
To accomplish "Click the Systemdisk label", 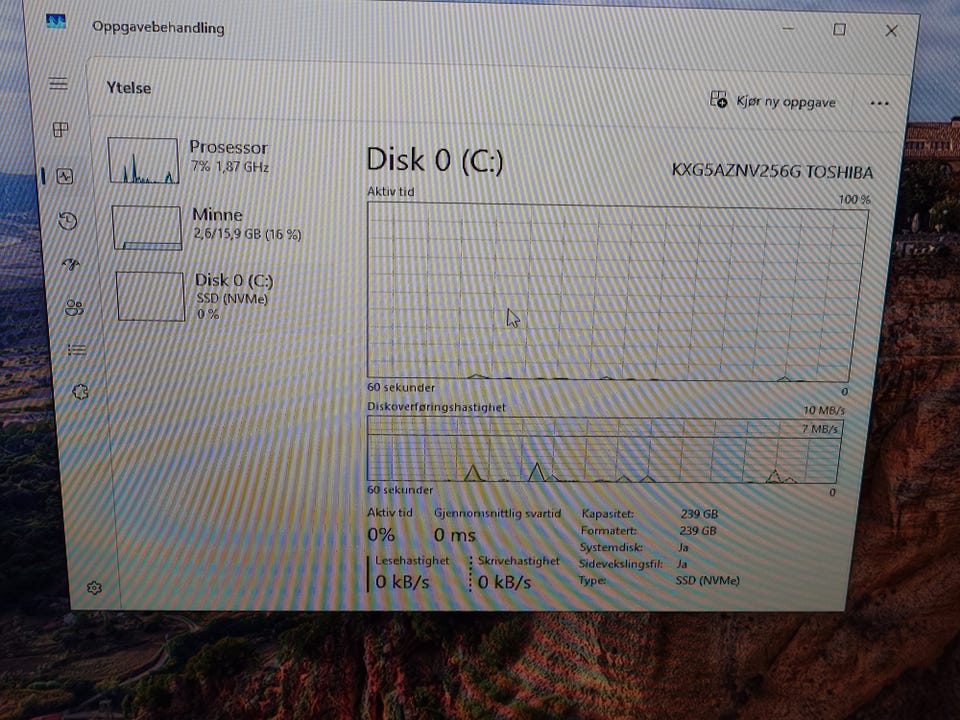I will 611,547.
